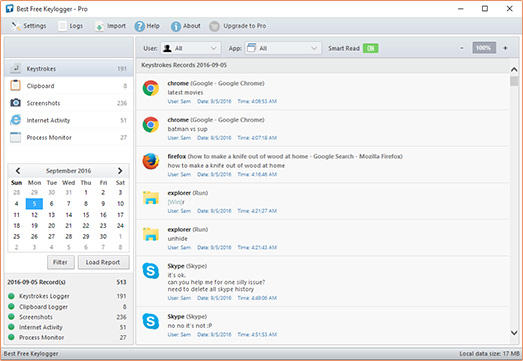The height and width of the screenshot is (361, 523).
Task: Click Keystrokes Logger green status indicator
Action: tap(11, 296)
